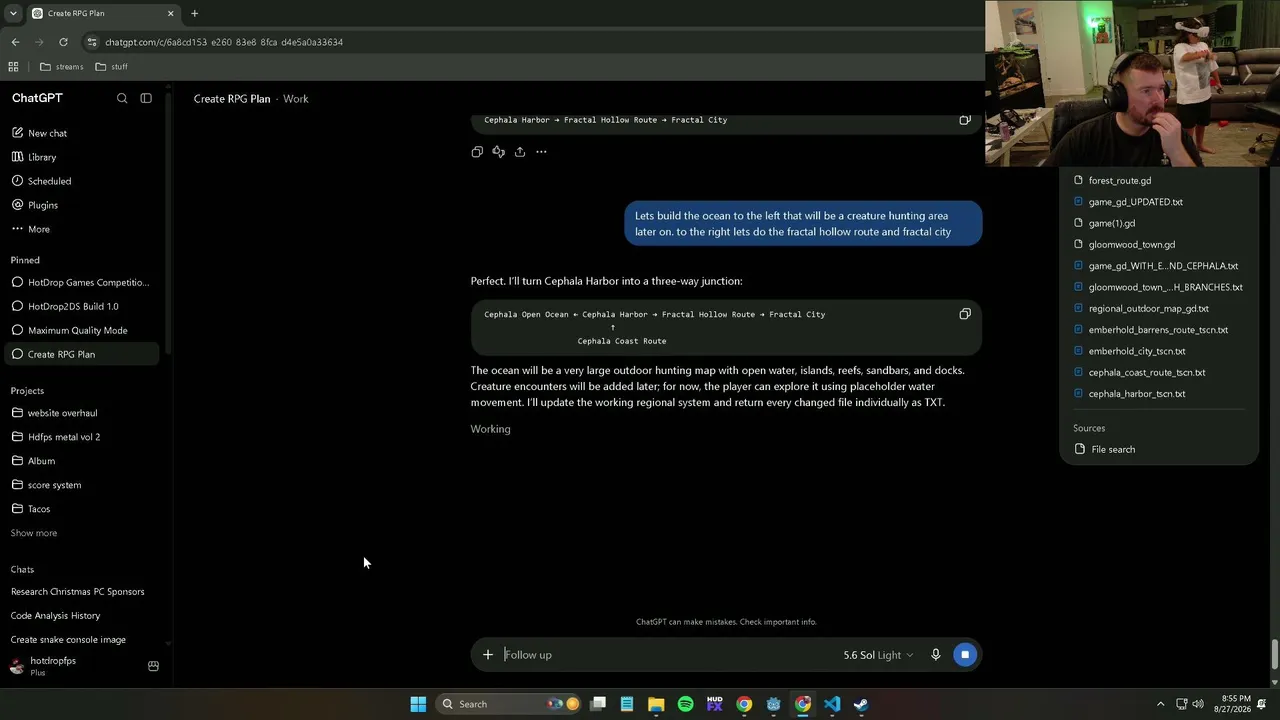Open pinned chat Maximum Quality Mode
1280x720 pixels.
pos(82,330)
